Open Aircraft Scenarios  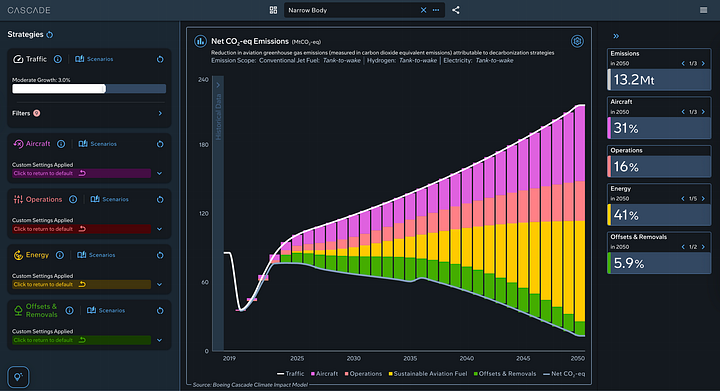coord(97,144)
